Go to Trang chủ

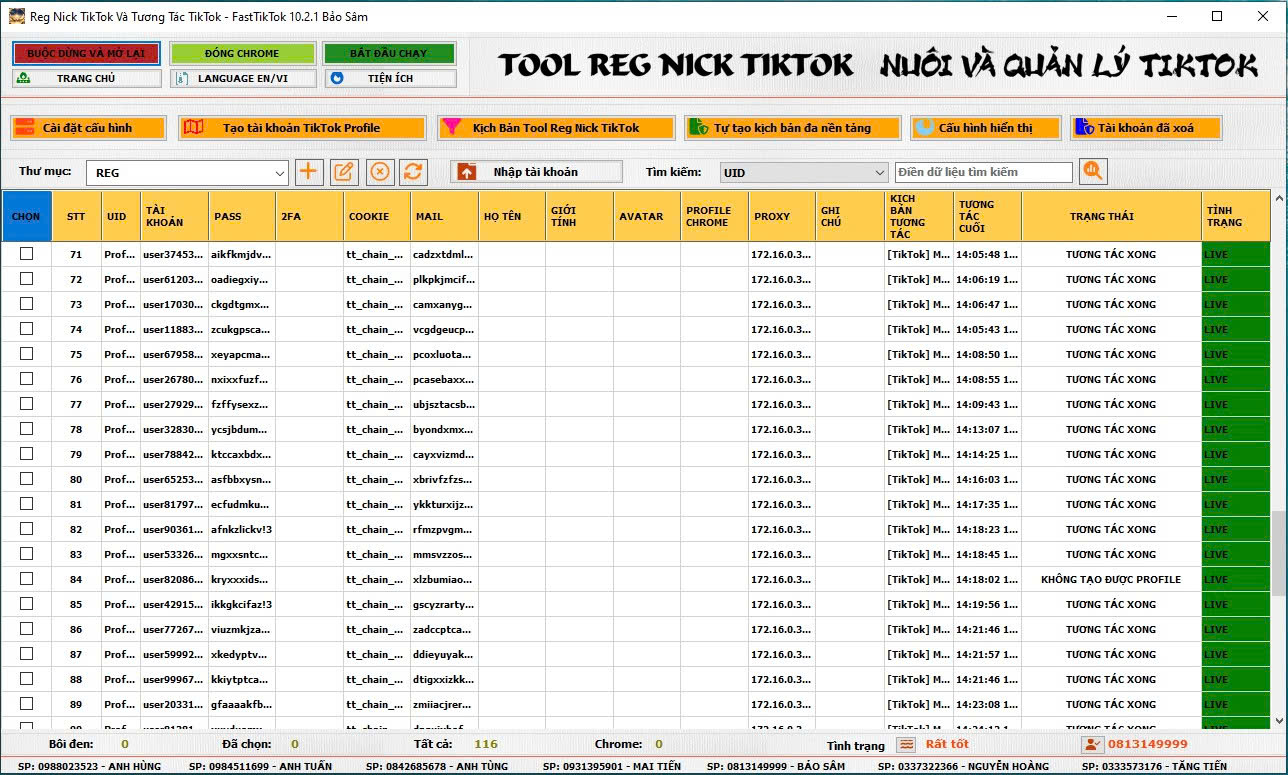tap(86, 78)
